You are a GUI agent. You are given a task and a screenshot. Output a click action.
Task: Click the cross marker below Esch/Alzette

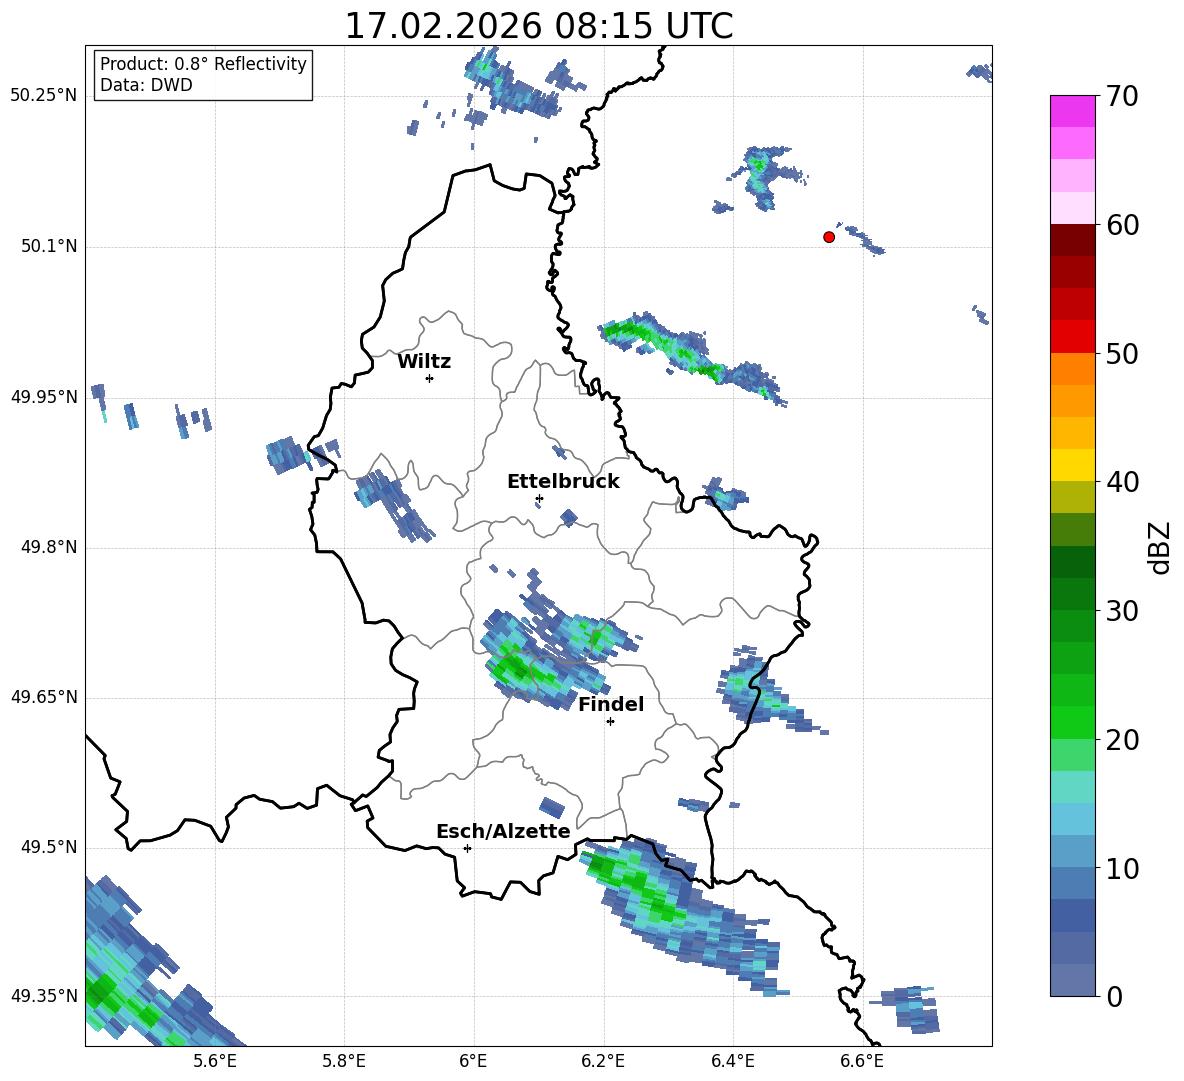pos(467,848)
